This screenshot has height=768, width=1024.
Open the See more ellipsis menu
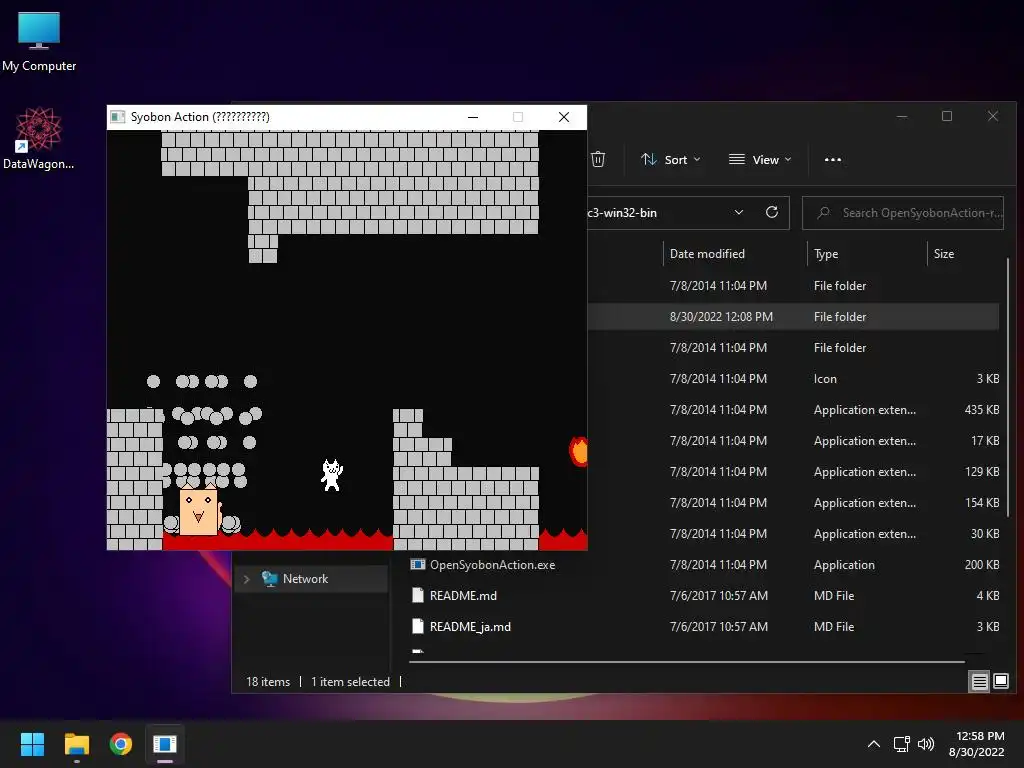(x=833, y=159)
